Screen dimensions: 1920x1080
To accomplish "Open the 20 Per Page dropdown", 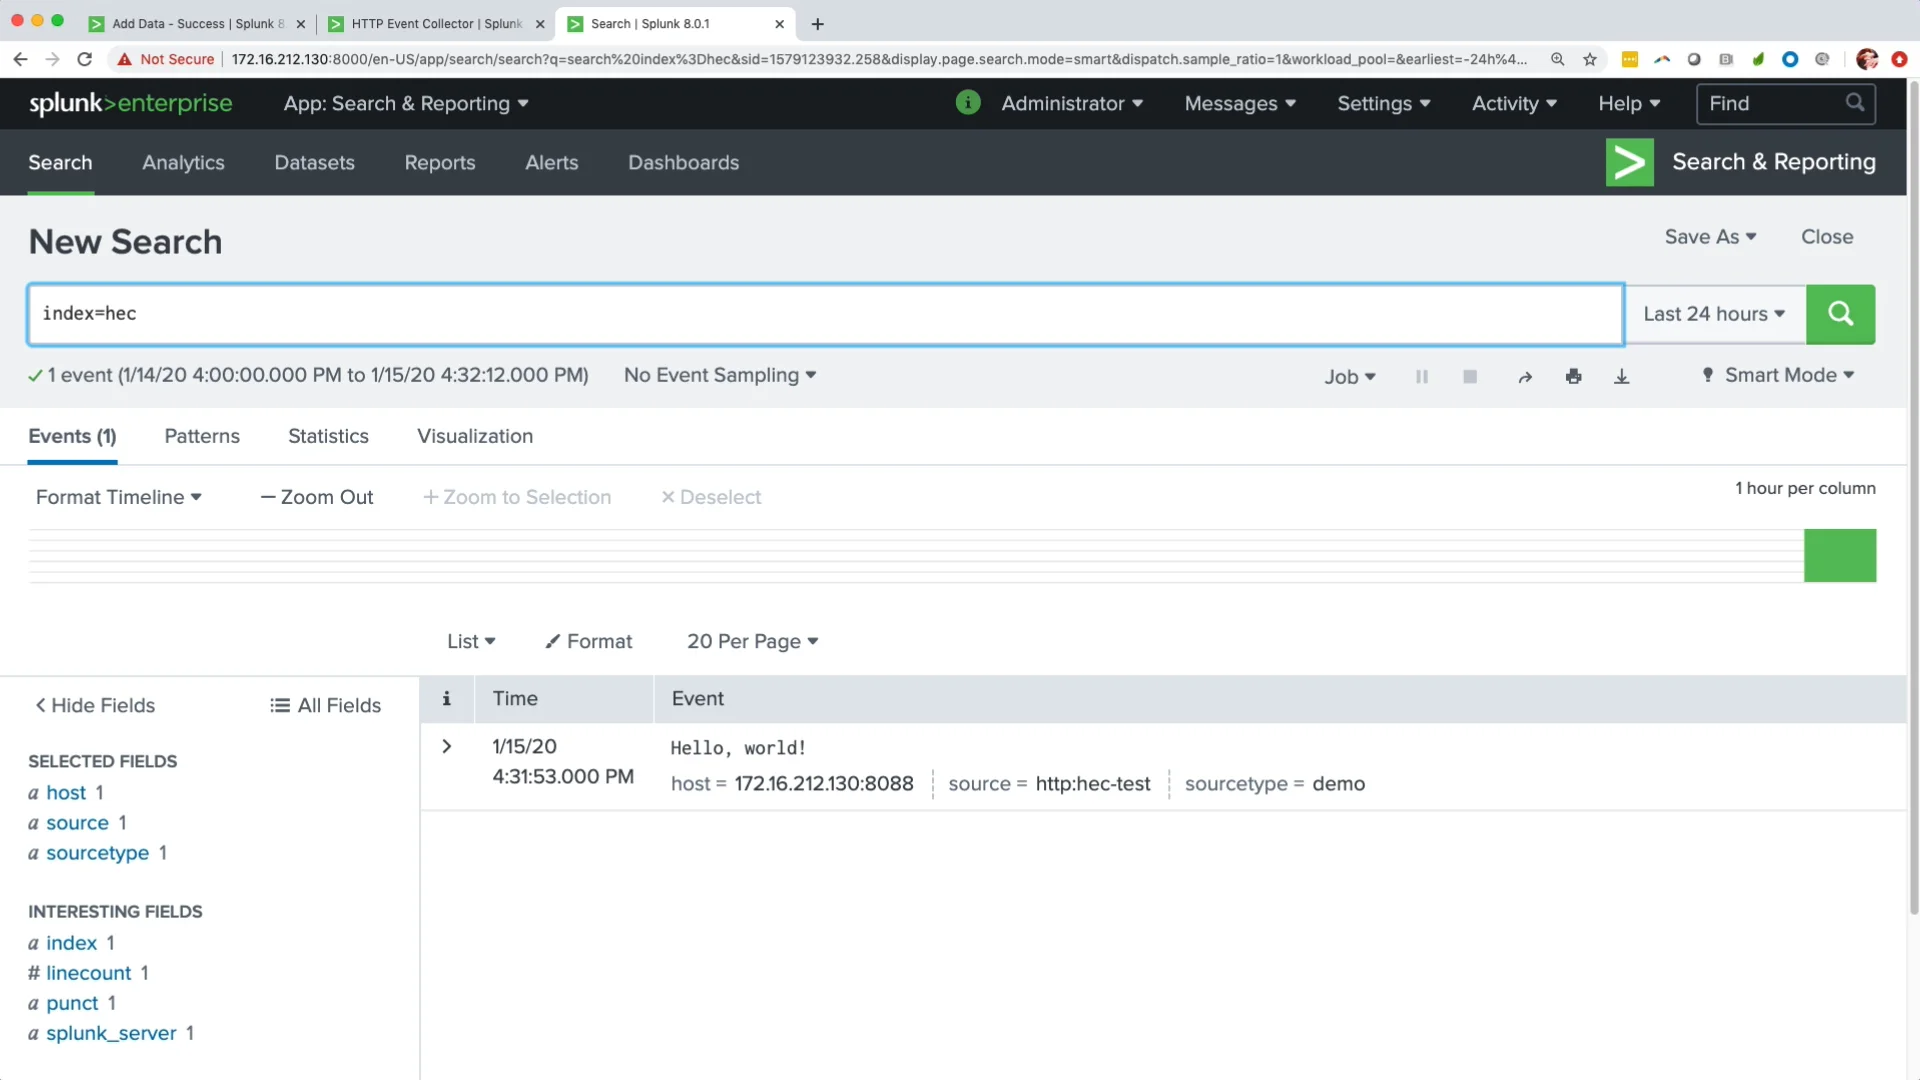I will click(752, 641).
